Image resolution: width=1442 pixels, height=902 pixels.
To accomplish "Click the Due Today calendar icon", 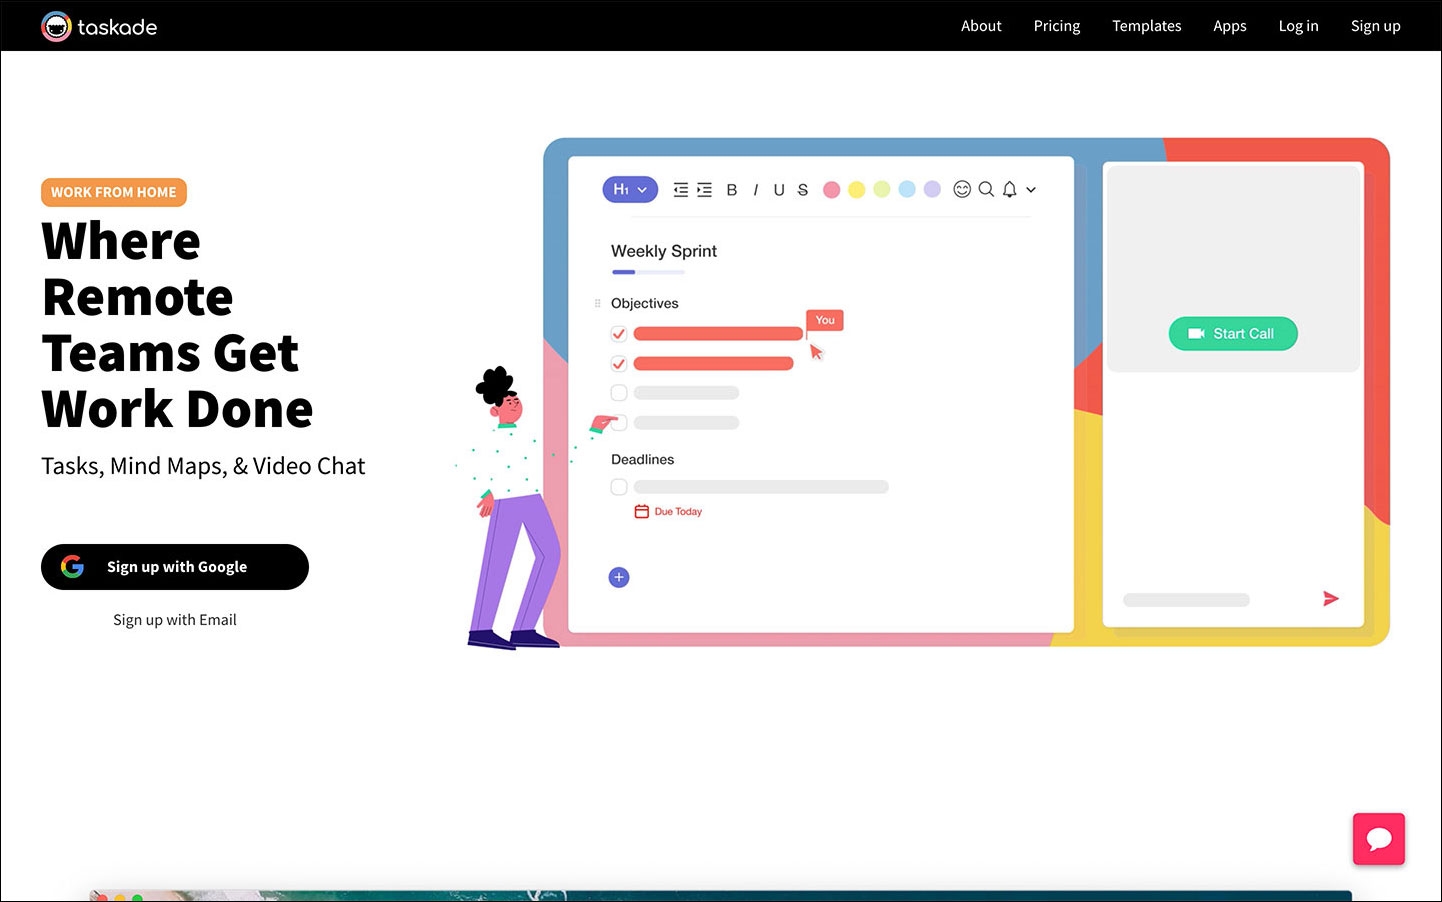I will 641,511.
